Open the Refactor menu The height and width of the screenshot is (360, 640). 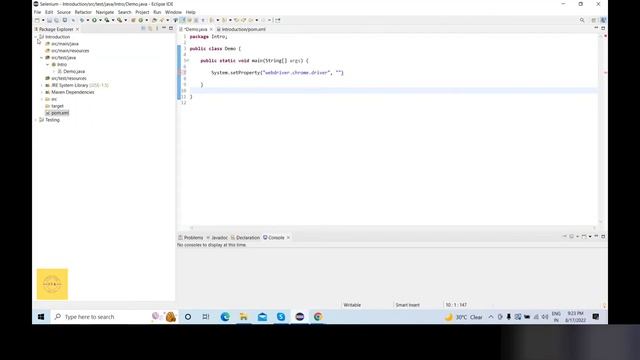tap(83, 12)
